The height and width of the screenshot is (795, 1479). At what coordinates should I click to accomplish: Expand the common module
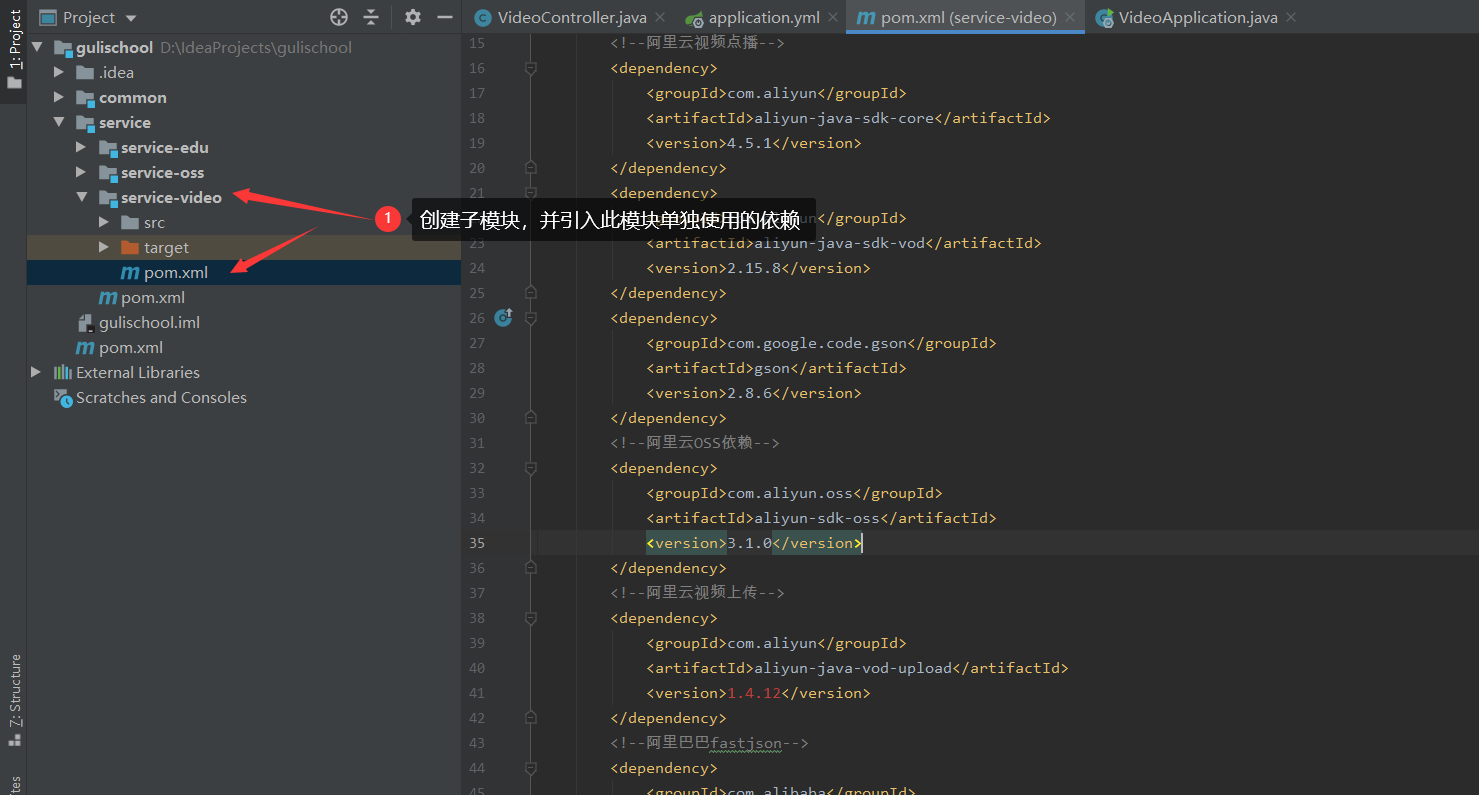[59, 97]
